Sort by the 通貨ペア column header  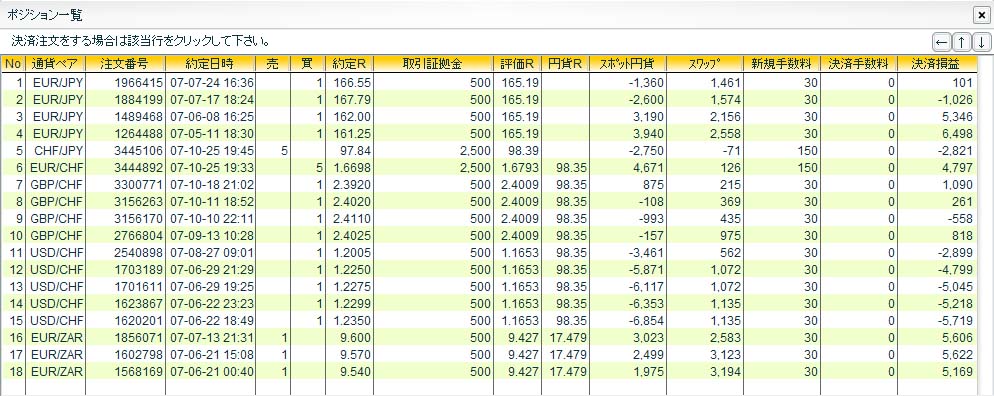(55, 63)
